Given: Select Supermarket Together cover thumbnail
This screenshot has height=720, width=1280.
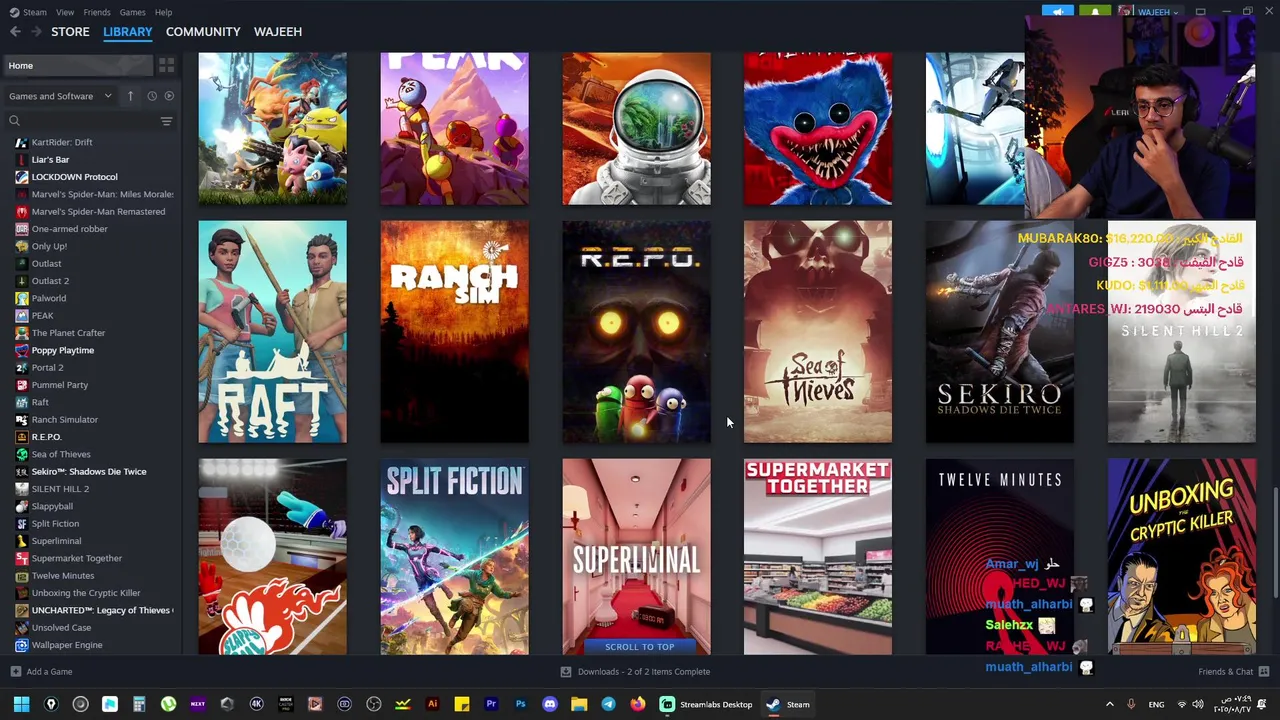Looking at the screenshot, I should click(818, 557).
